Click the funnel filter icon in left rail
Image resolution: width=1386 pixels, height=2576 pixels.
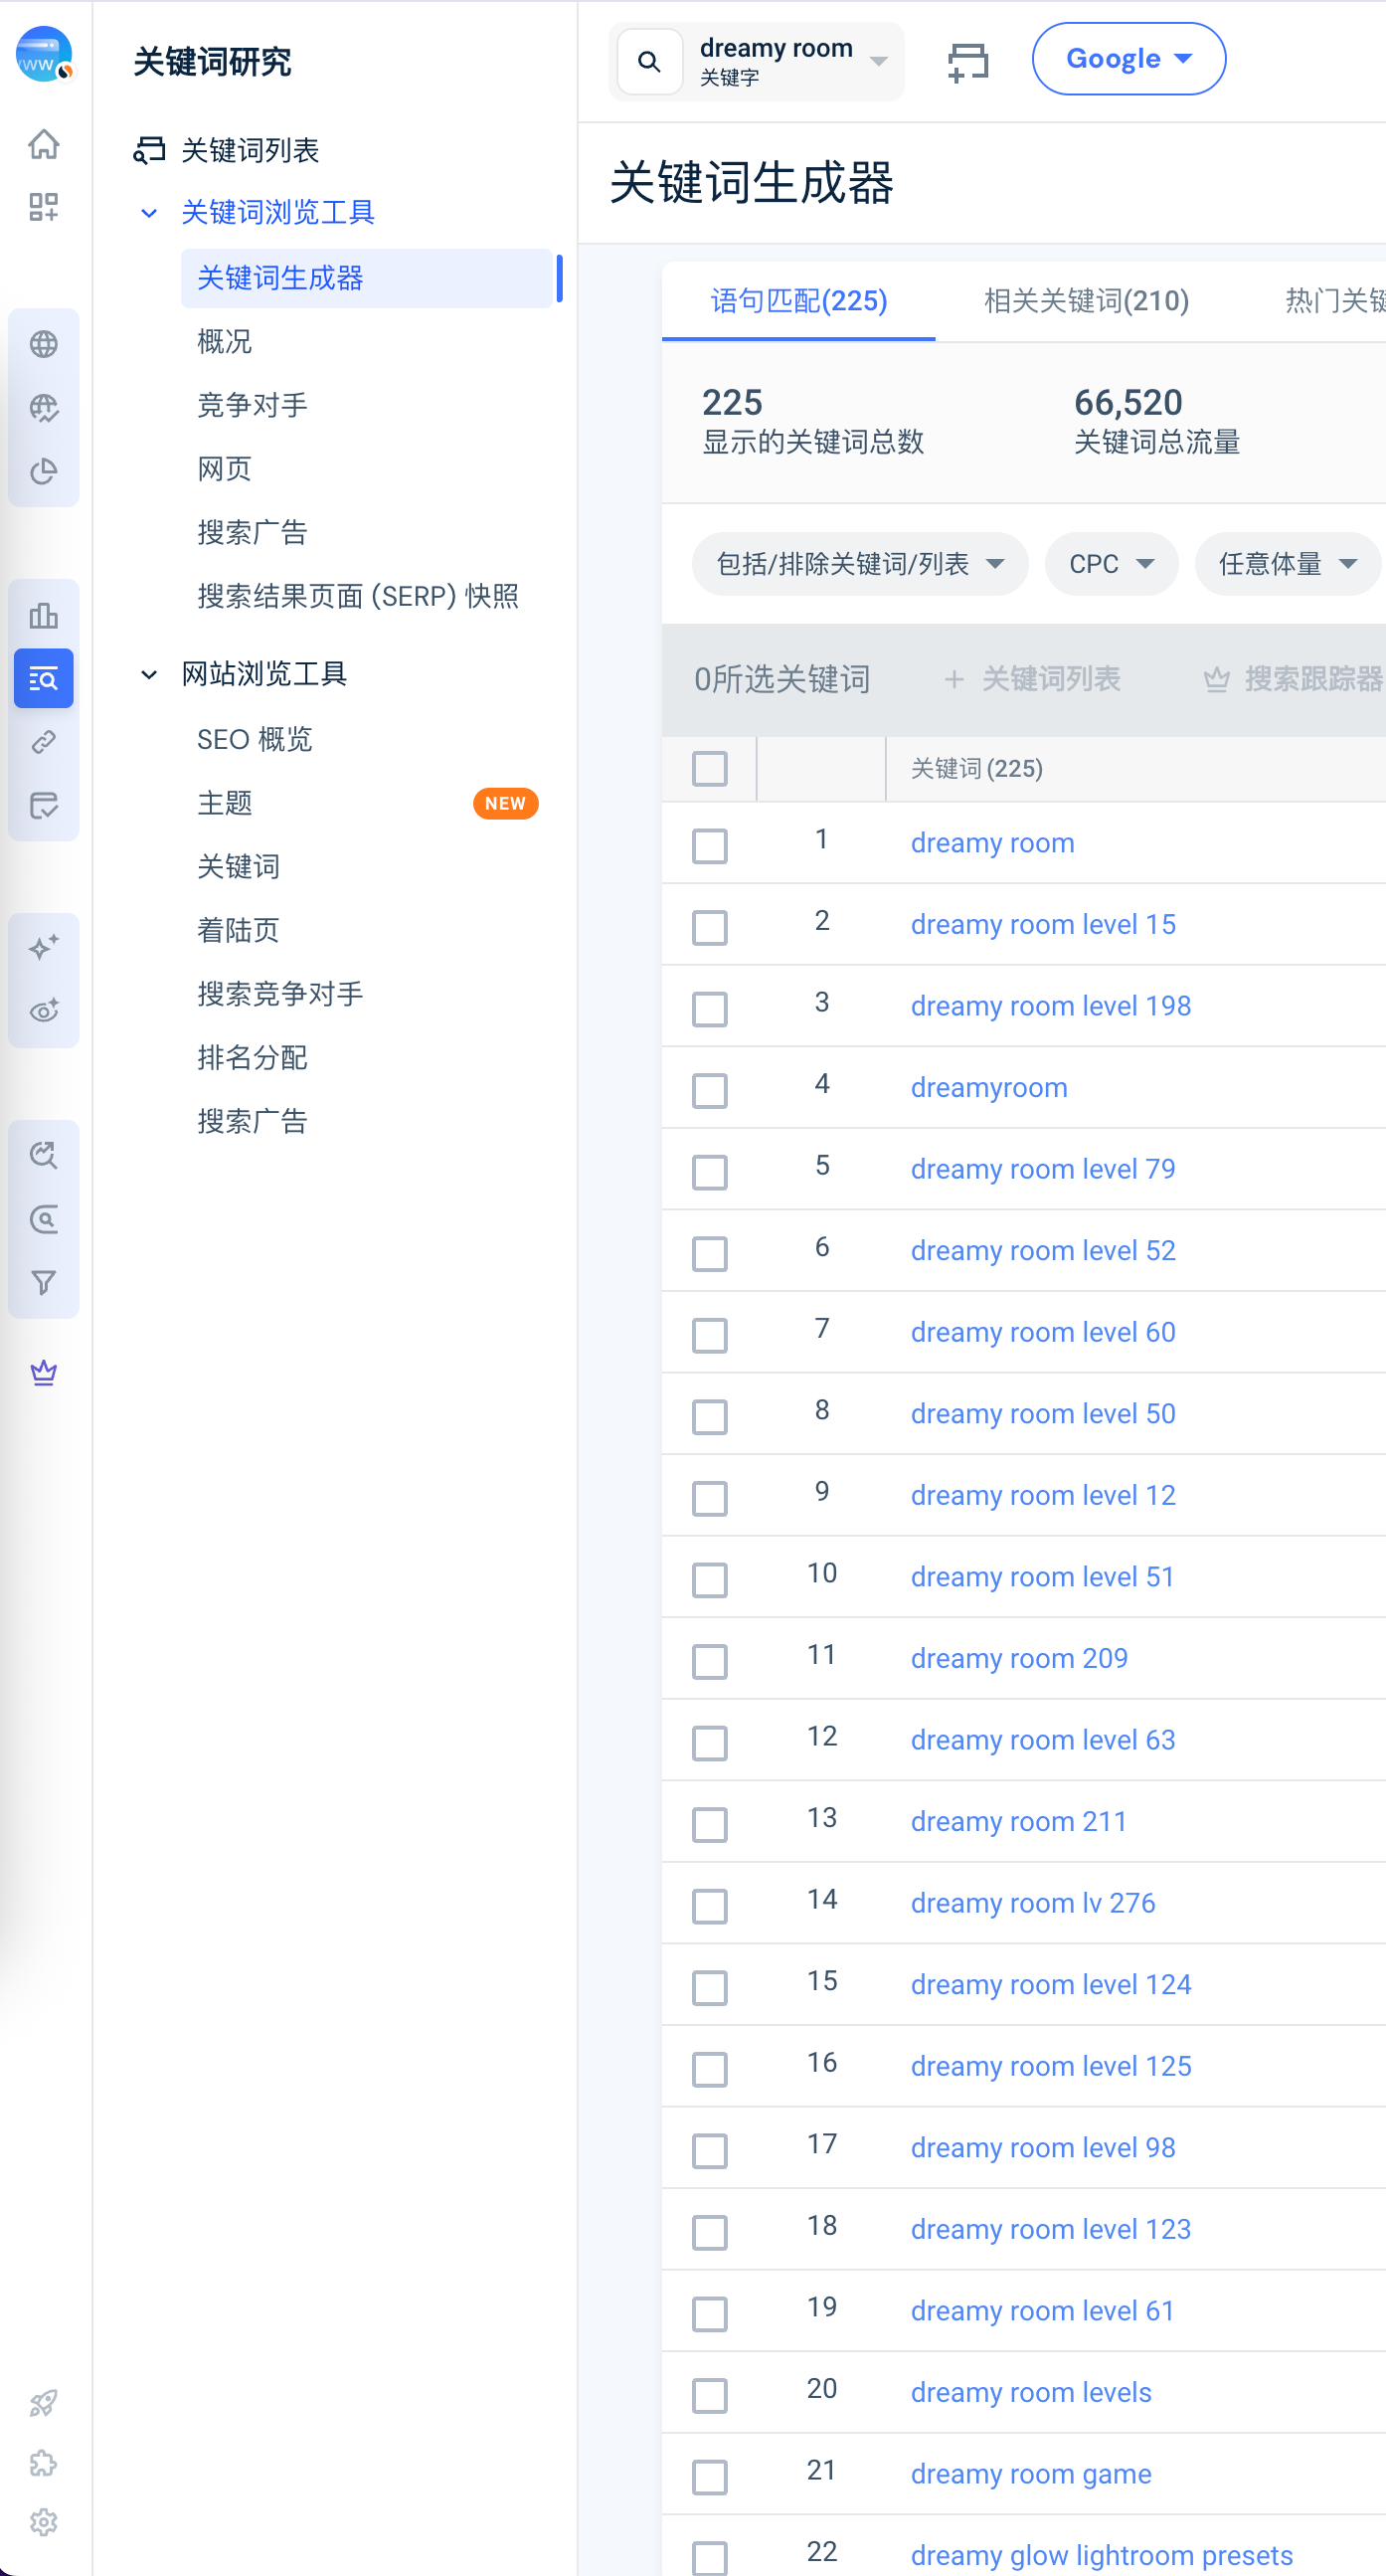tap(43, 1282)
